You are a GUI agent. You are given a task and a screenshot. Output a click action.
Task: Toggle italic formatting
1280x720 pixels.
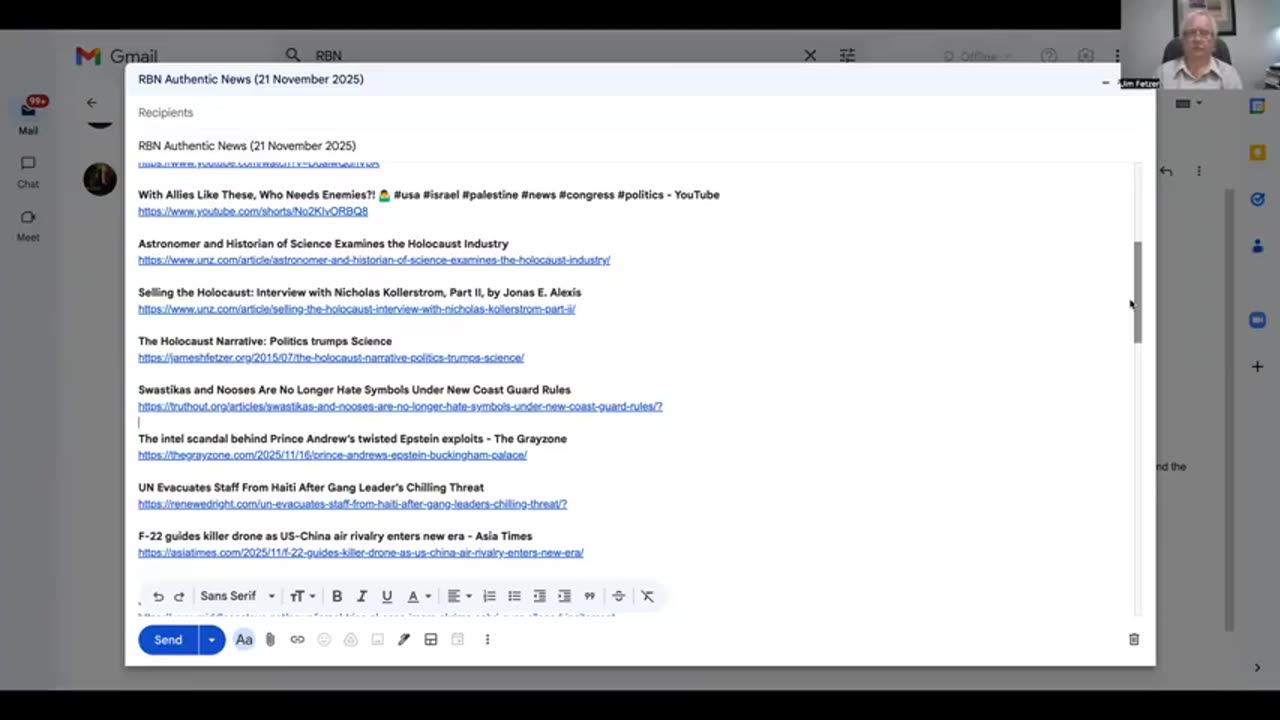pyautogui.click(x=362, y=596)
